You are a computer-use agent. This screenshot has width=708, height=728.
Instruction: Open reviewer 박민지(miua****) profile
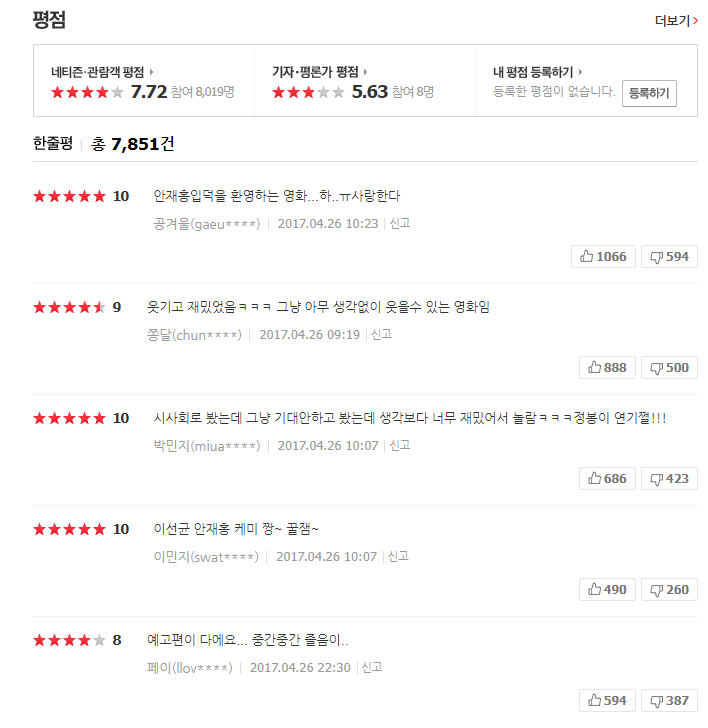click(206, 446)
